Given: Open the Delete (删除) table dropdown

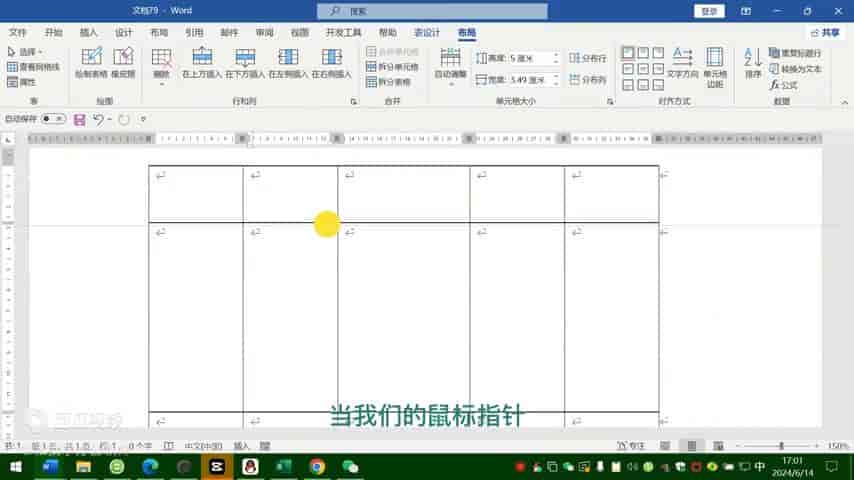Looking at the screenshot, I should point(161,66).
